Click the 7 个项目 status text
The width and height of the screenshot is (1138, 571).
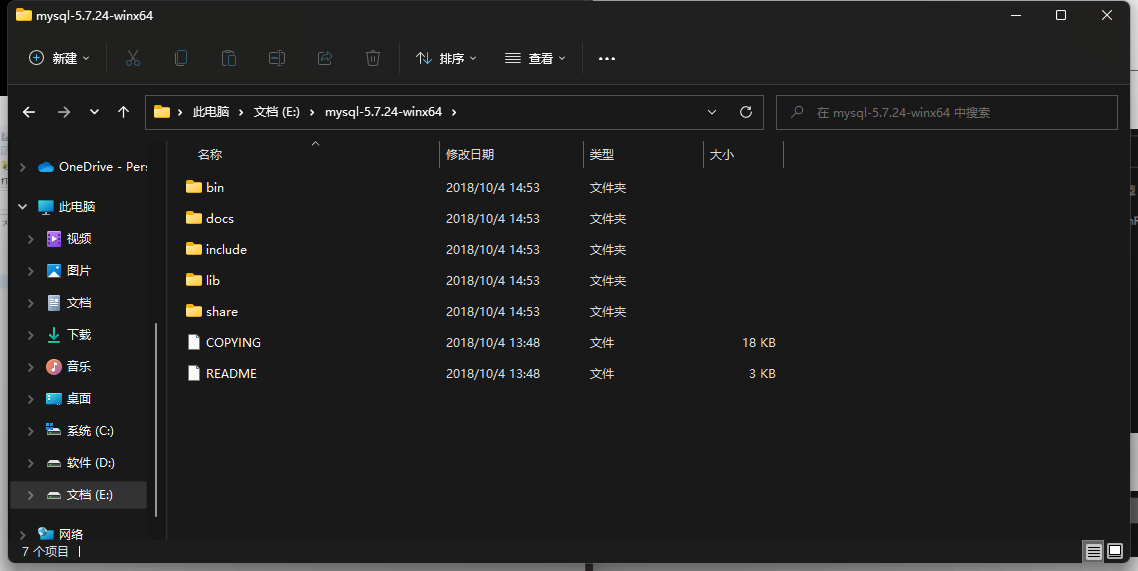point(45,551)
